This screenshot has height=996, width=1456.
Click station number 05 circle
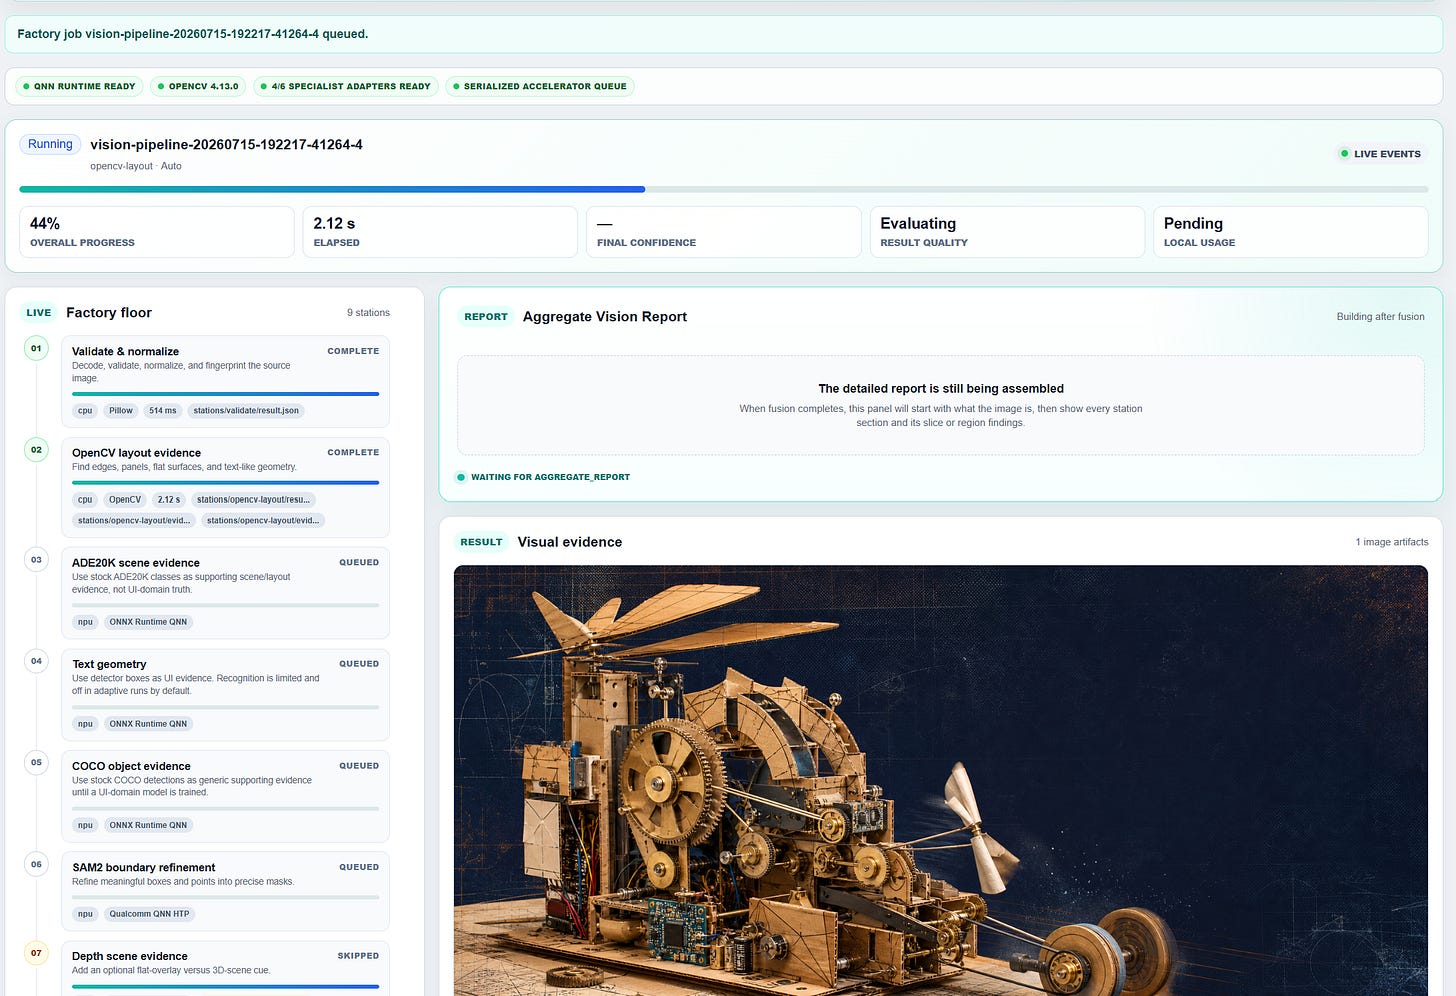(36, 763)
